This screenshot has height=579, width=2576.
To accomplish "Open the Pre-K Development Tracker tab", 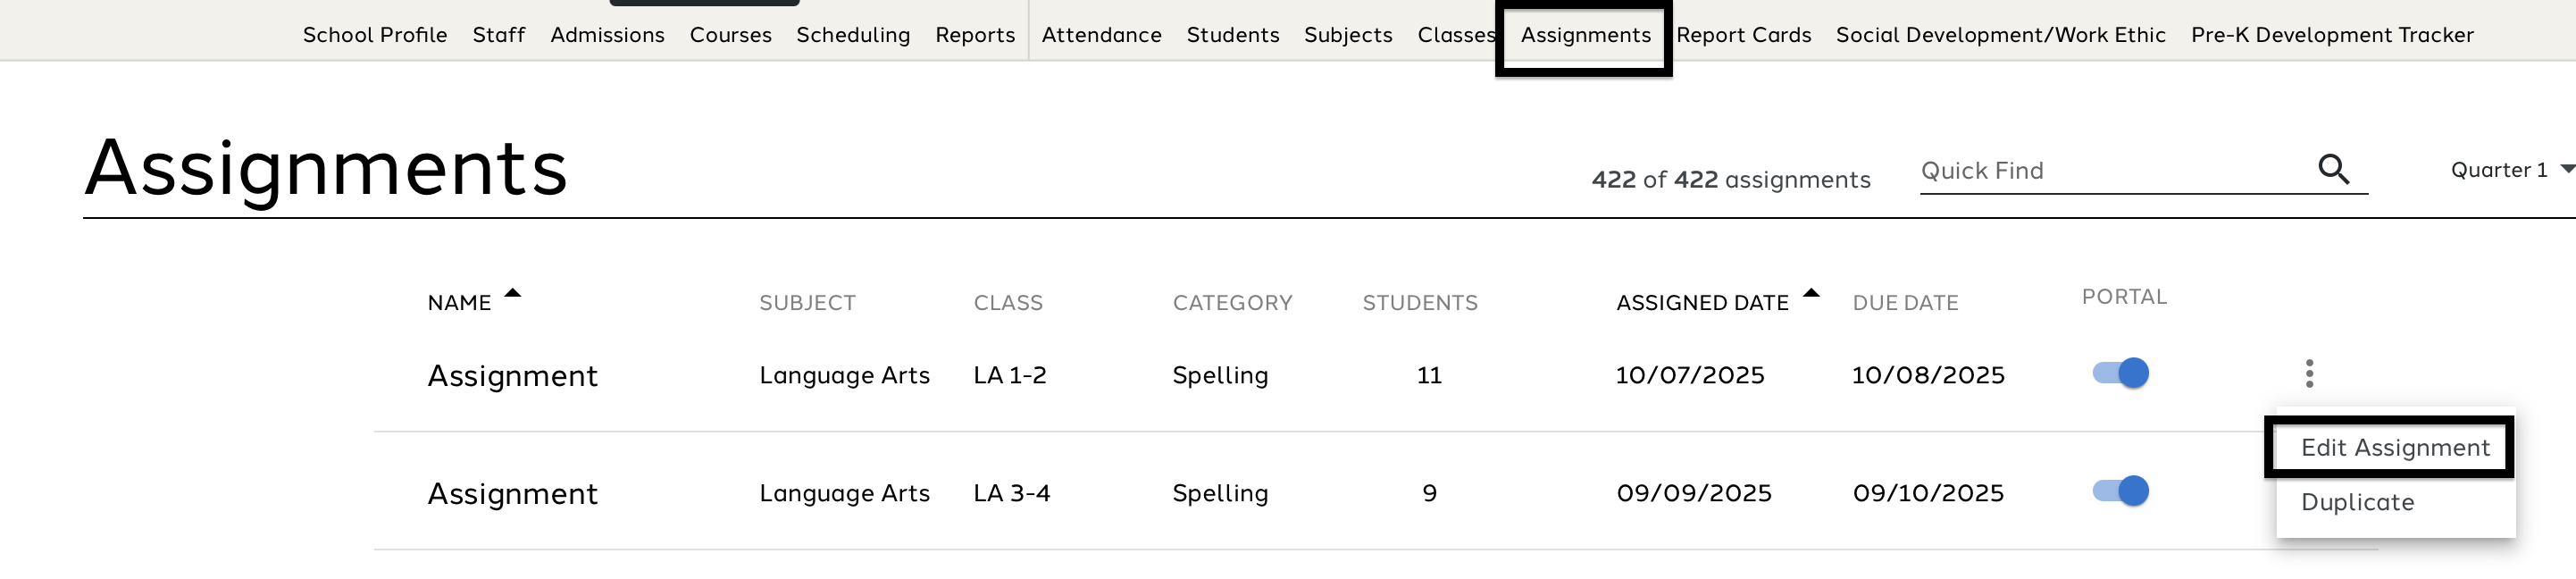I will coord(2332,35).
